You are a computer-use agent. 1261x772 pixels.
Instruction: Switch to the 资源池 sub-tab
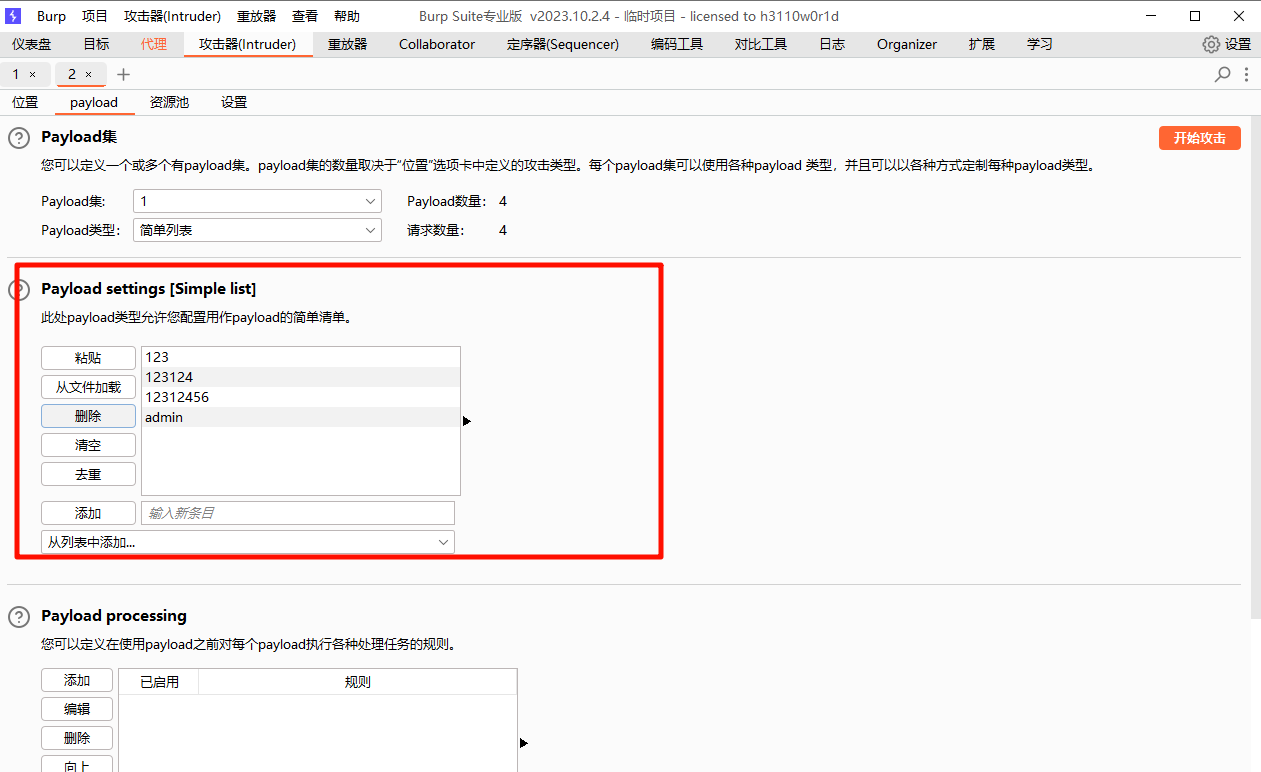coord(169,102)
